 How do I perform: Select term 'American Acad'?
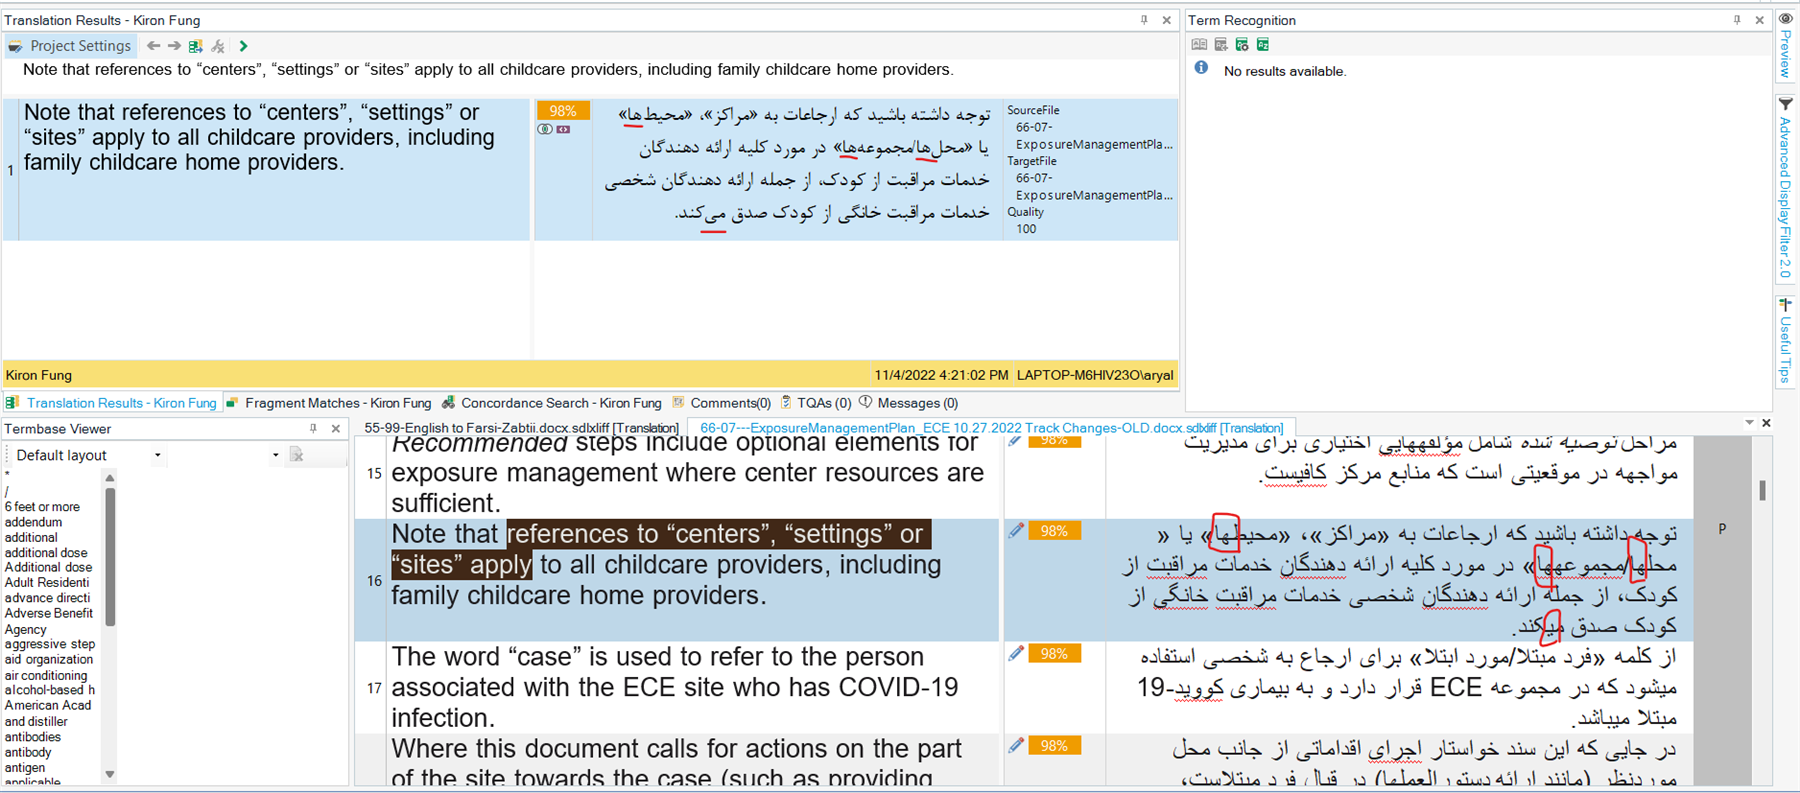point(47,705)
